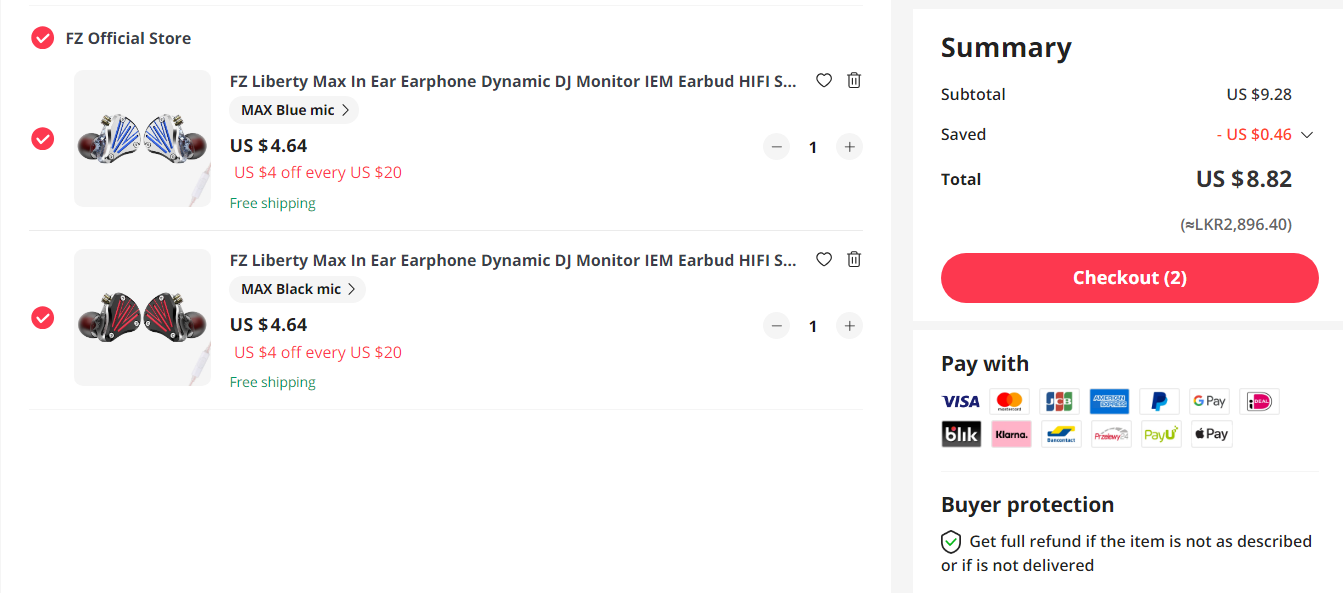Select the Mastercard payment icon
Viewport: 1343px width, 593px height.
point(1010,402)
